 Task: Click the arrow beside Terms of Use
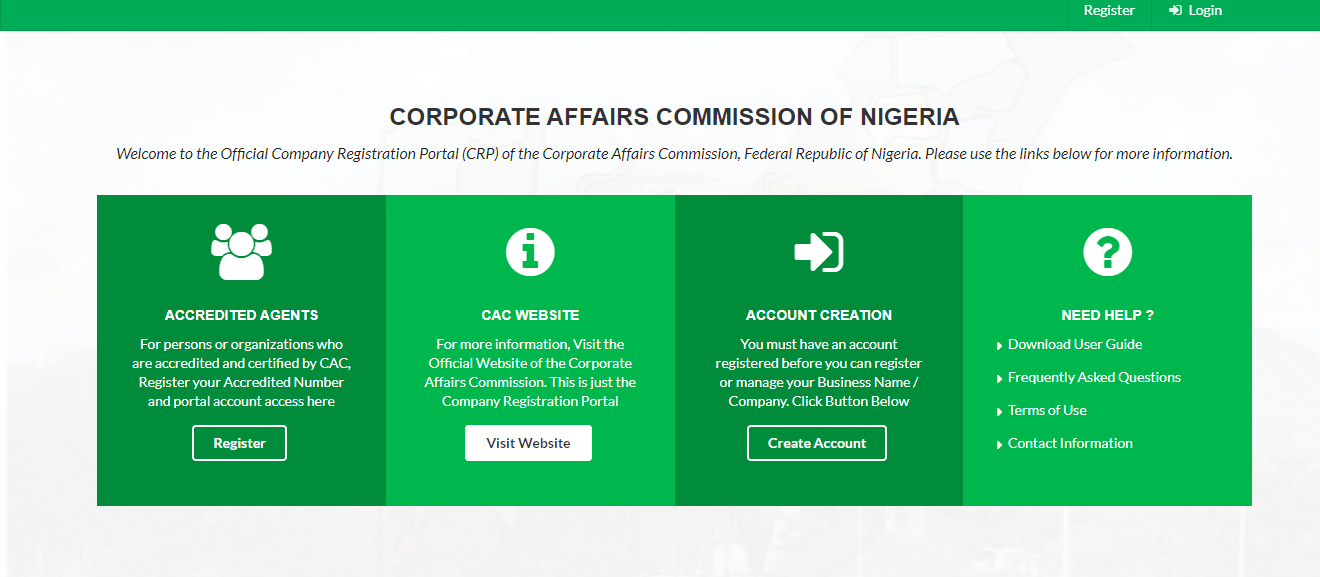pyautogui.click(x=999, y=412)
